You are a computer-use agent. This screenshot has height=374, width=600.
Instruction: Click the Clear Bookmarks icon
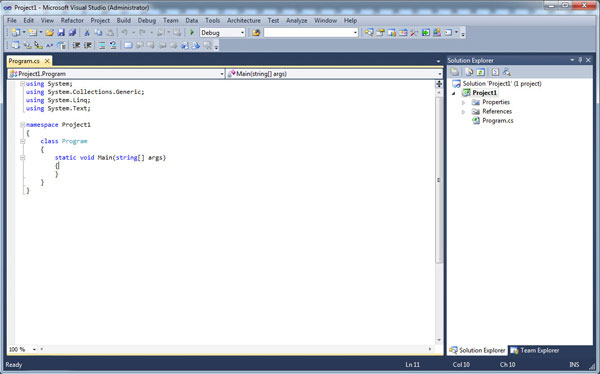[207, 45]
